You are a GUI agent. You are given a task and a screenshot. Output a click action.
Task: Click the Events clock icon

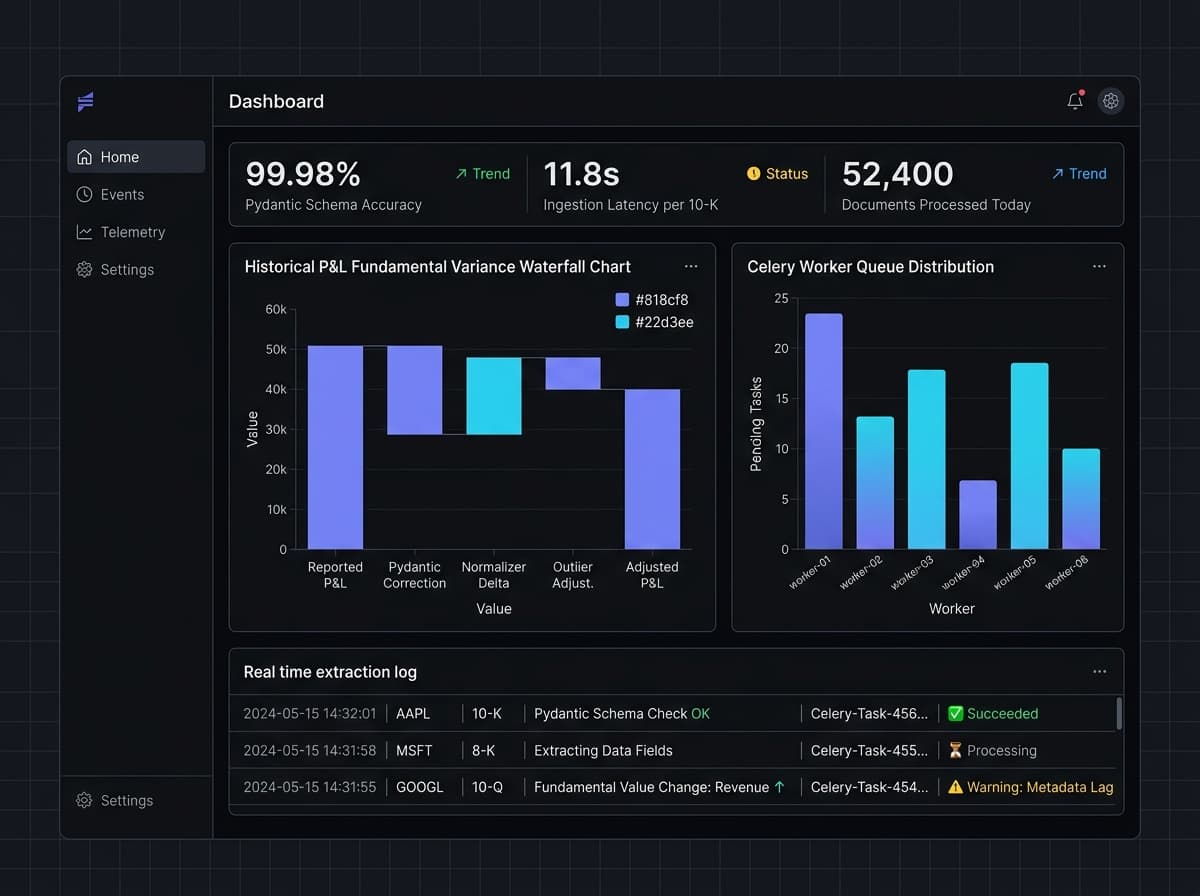click(85, 195)
